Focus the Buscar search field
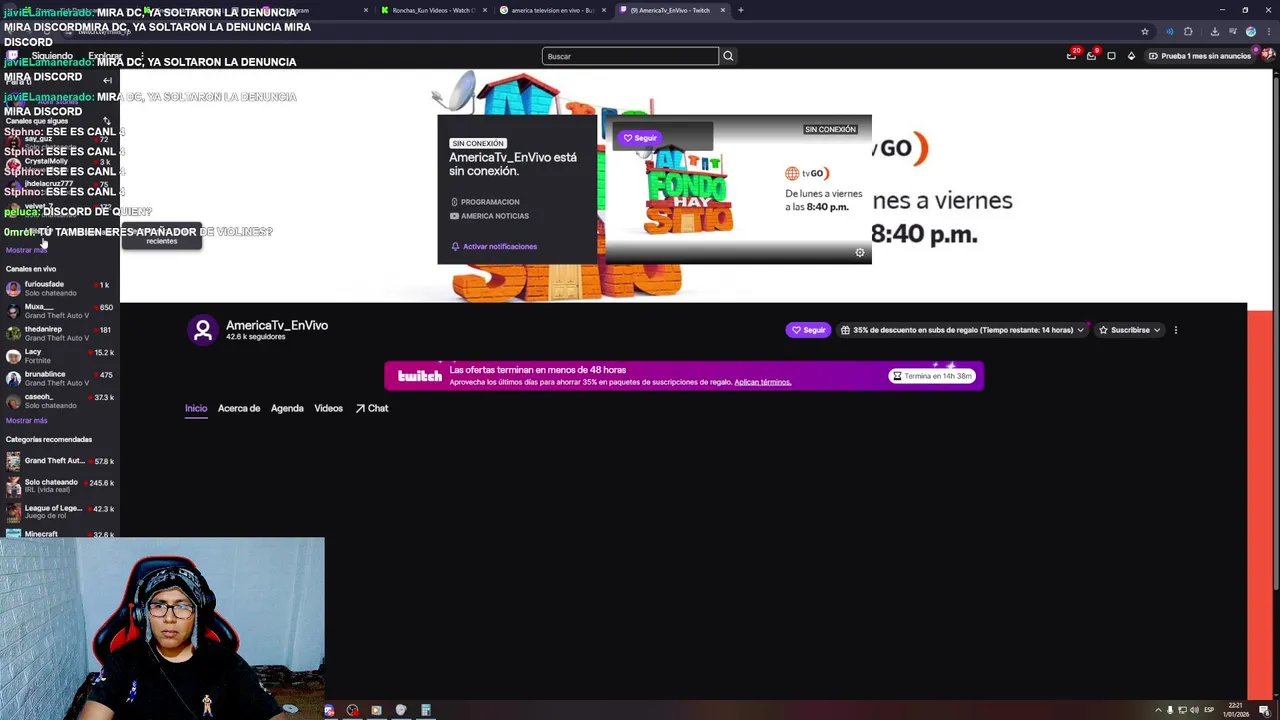 [630, 56]
